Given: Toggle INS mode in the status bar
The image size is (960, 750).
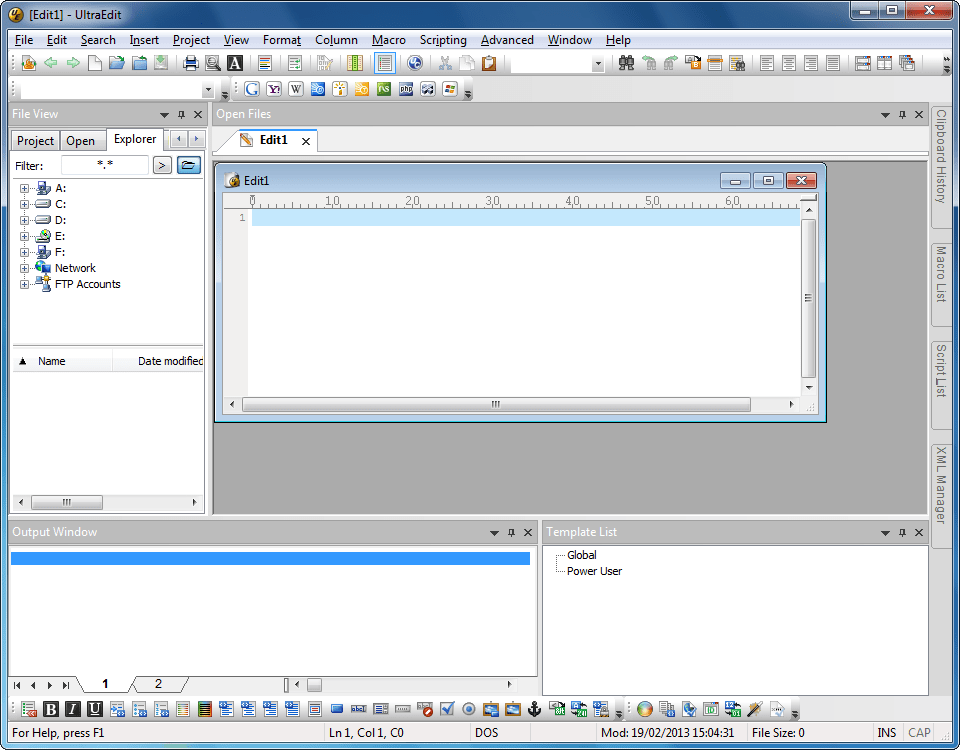Looking at the screenshot, I should point(886,732).
